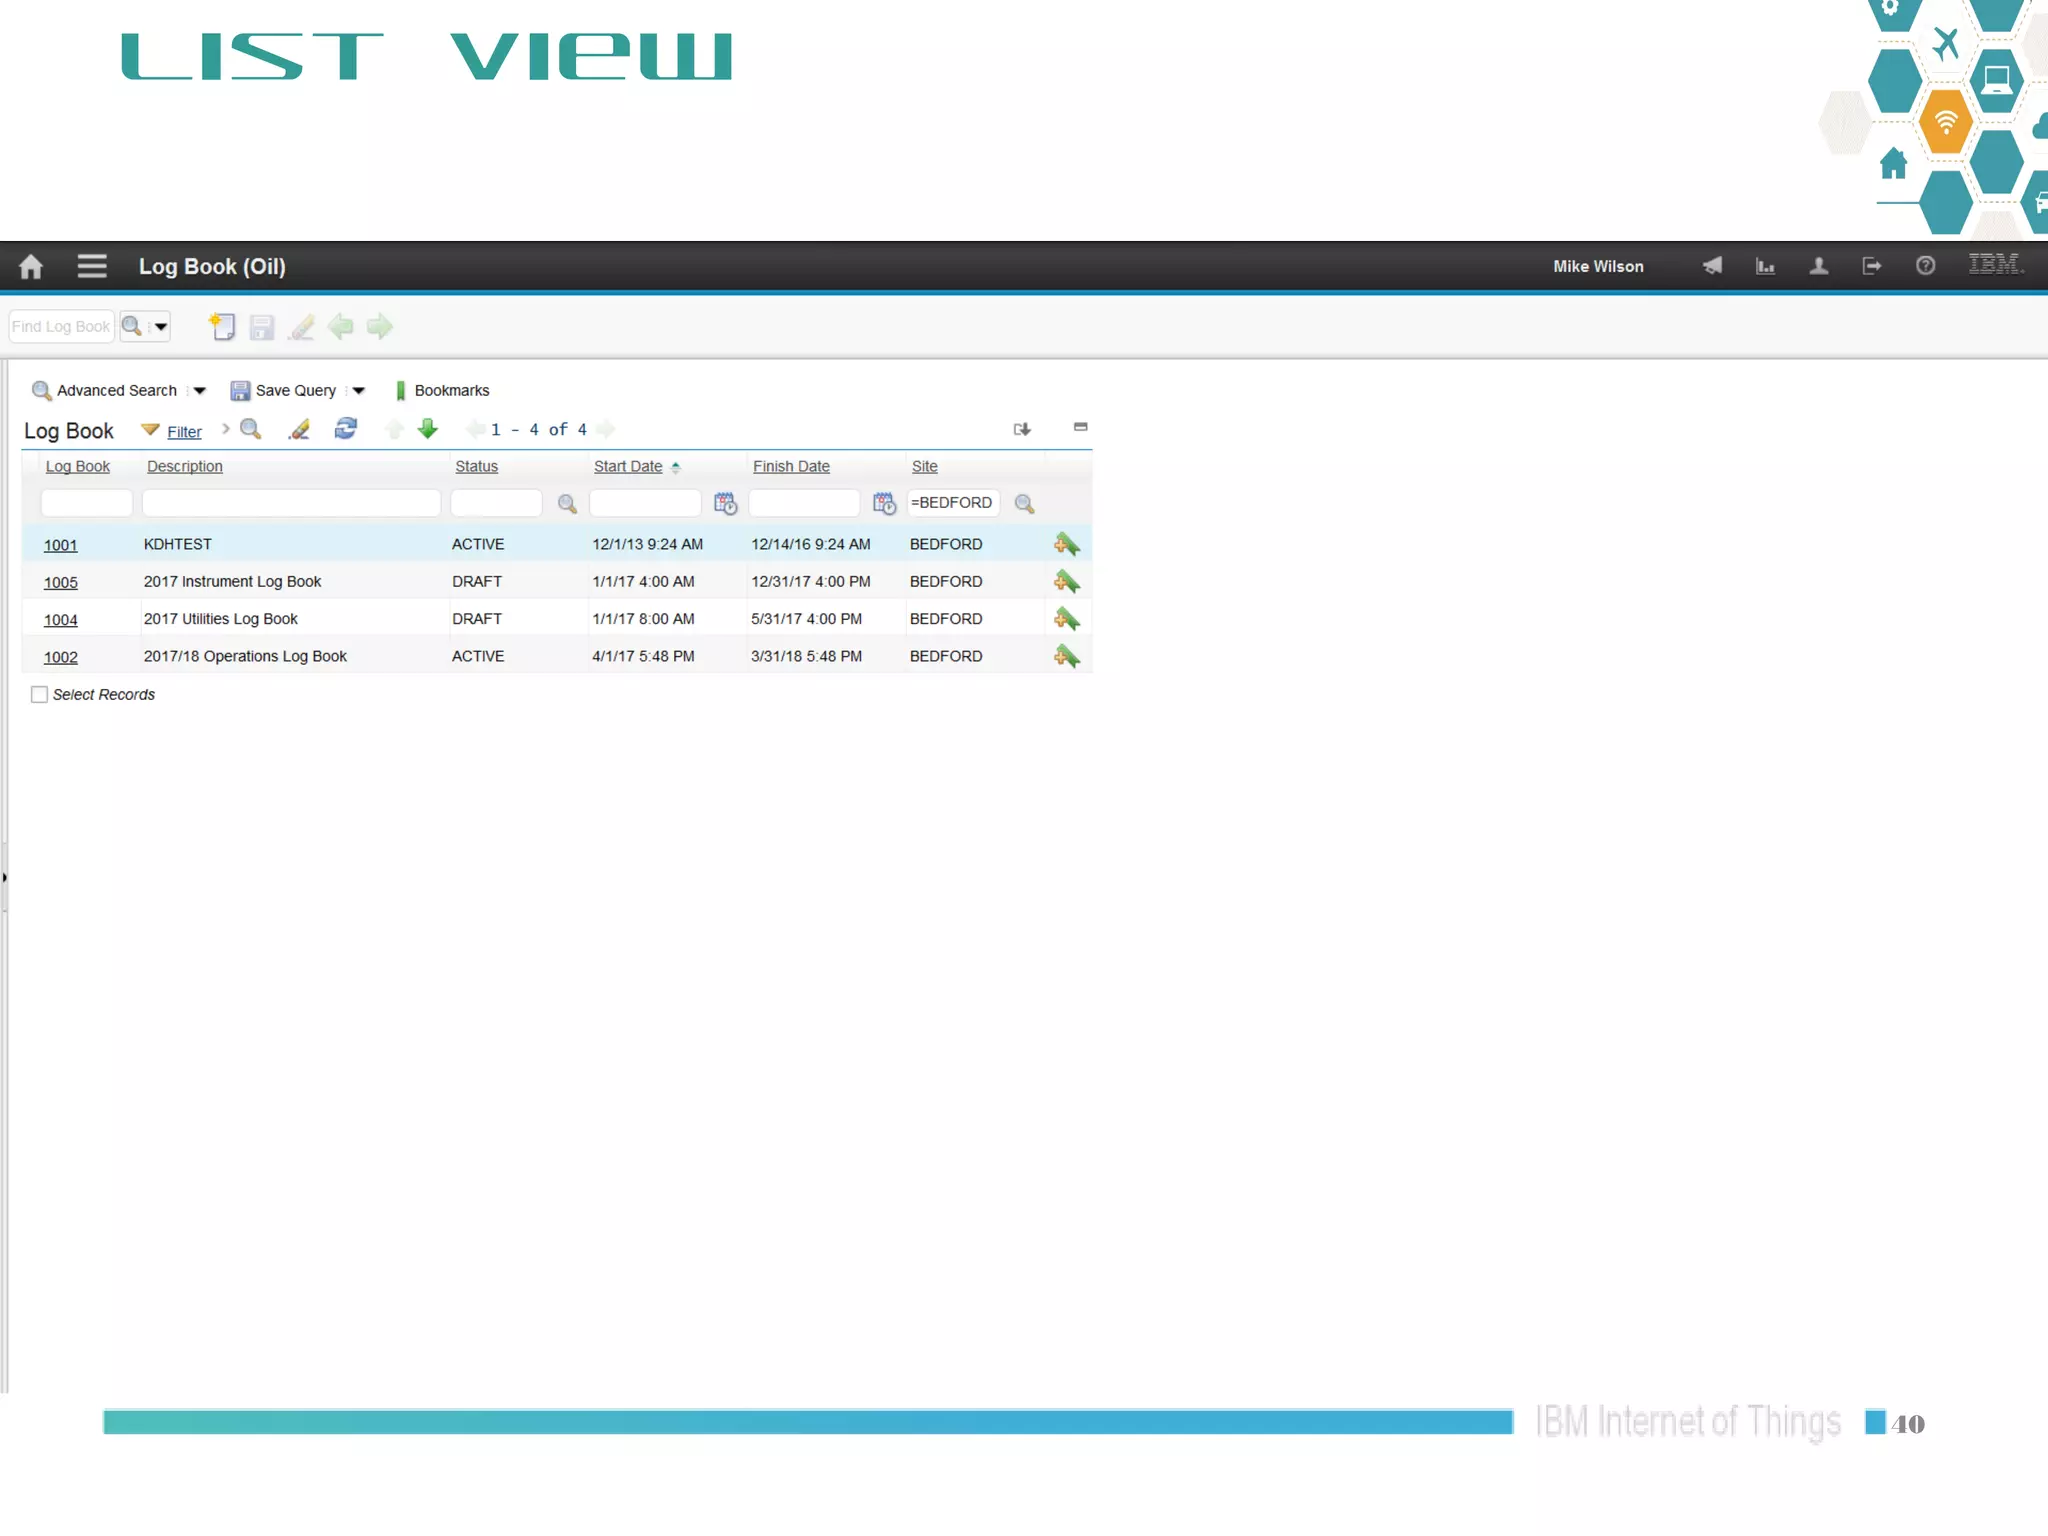Open Status filter value lookup magnifier
Viewport: 2048px width, 1536px height.
(x=567, y=504)
